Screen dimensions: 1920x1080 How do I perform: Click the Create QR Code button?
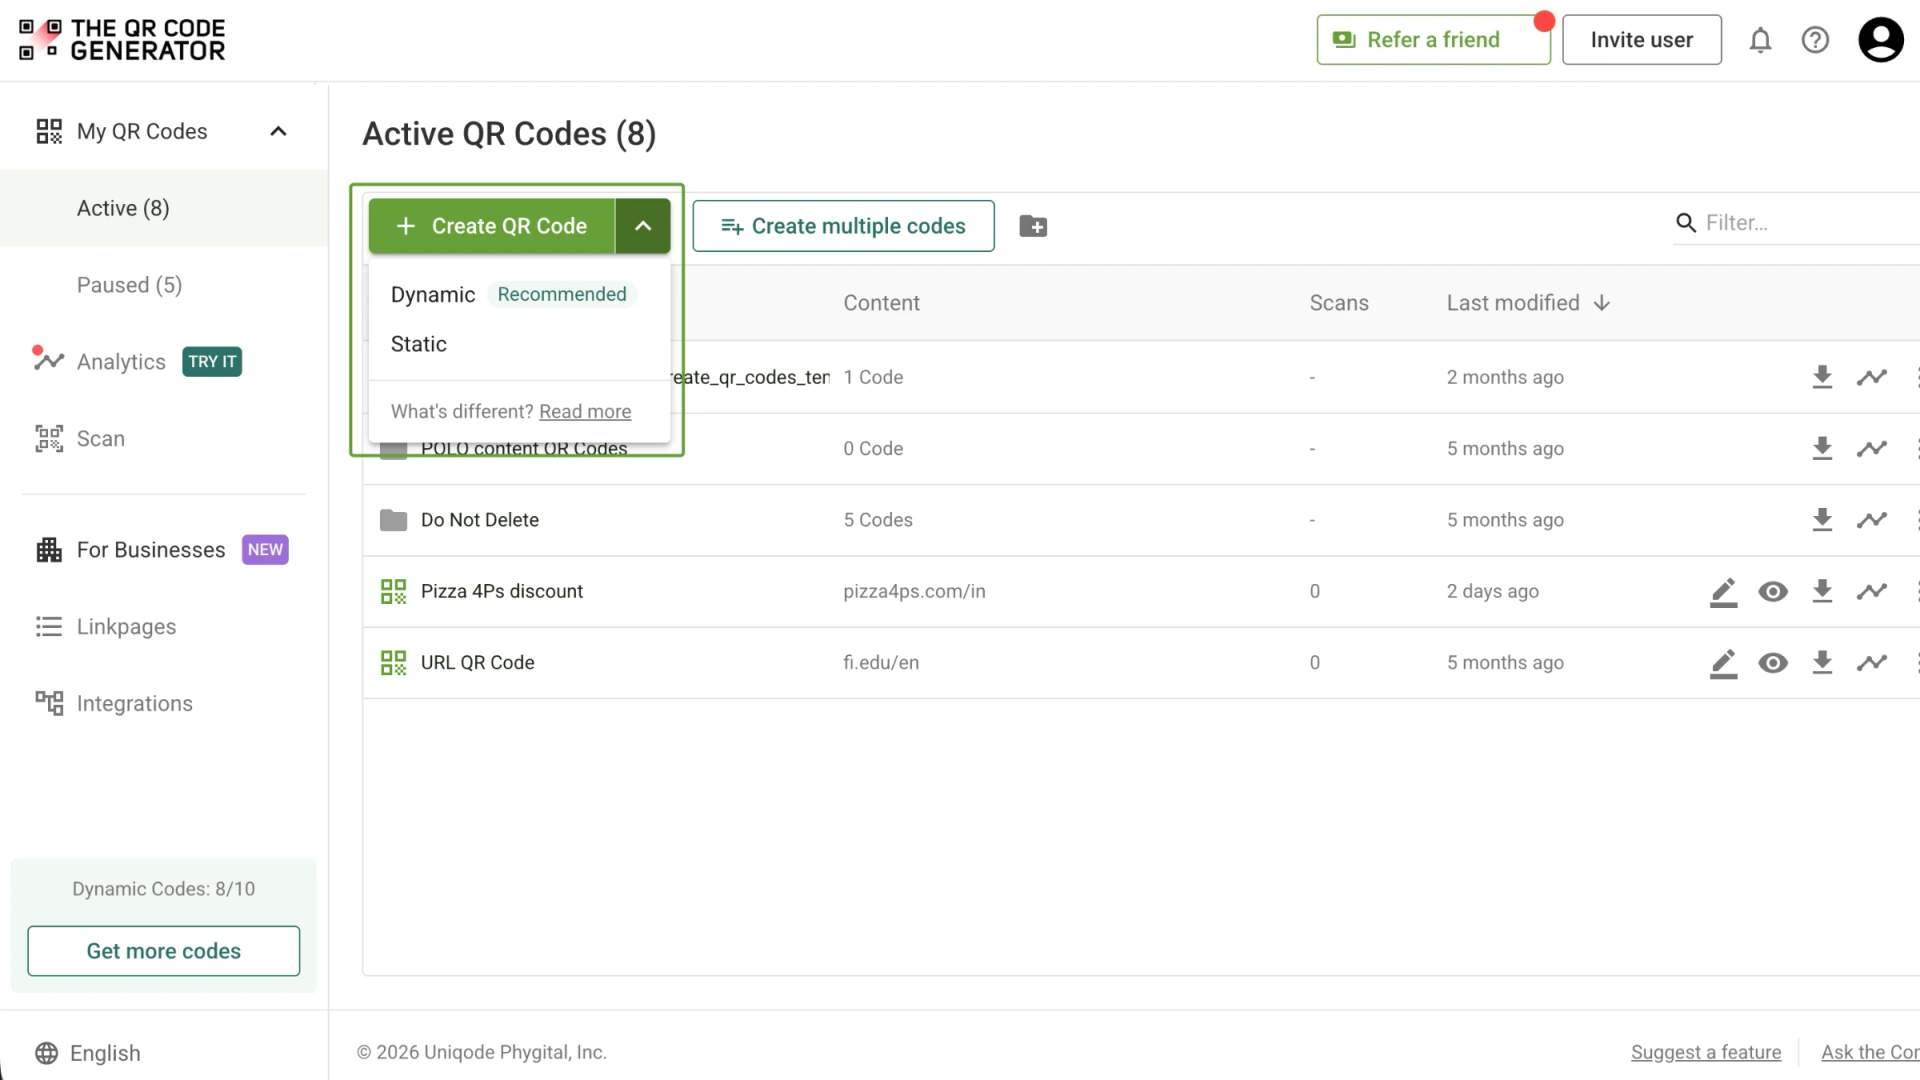pyautogui.click(x=491, y=226)
